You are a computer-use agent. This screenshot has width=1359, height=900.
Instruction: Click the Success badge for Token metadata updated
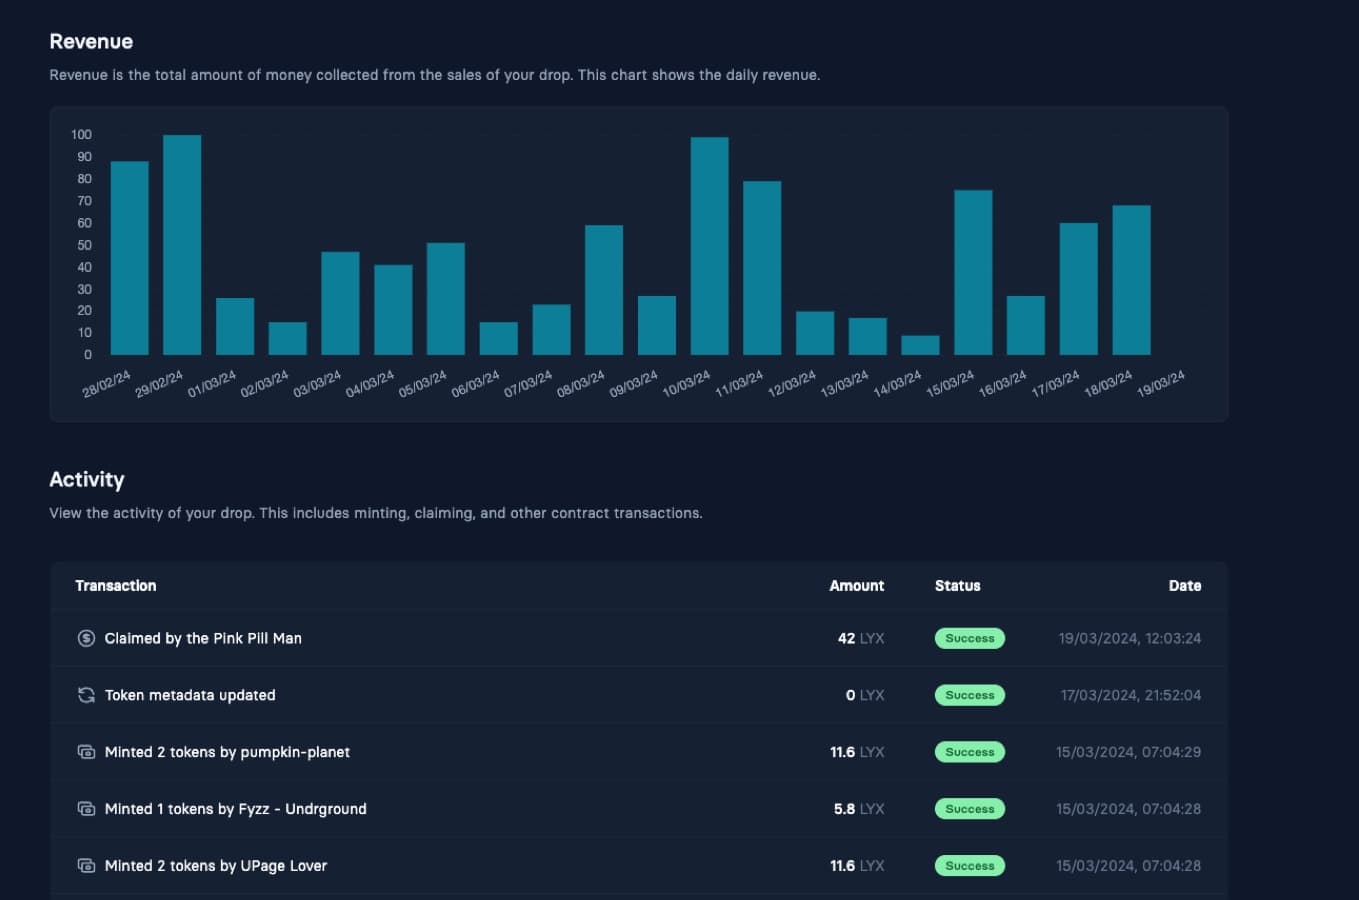coord(970,695)
